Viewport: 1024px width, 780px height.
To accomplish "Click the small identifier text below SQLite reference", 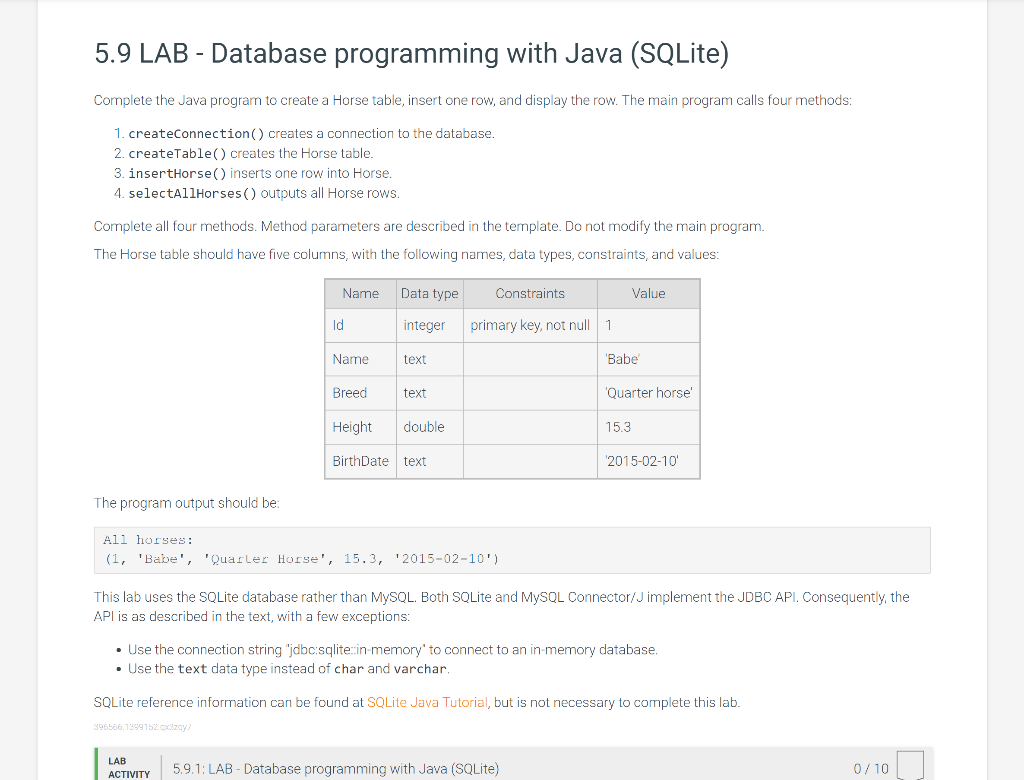I will point(142,726).
